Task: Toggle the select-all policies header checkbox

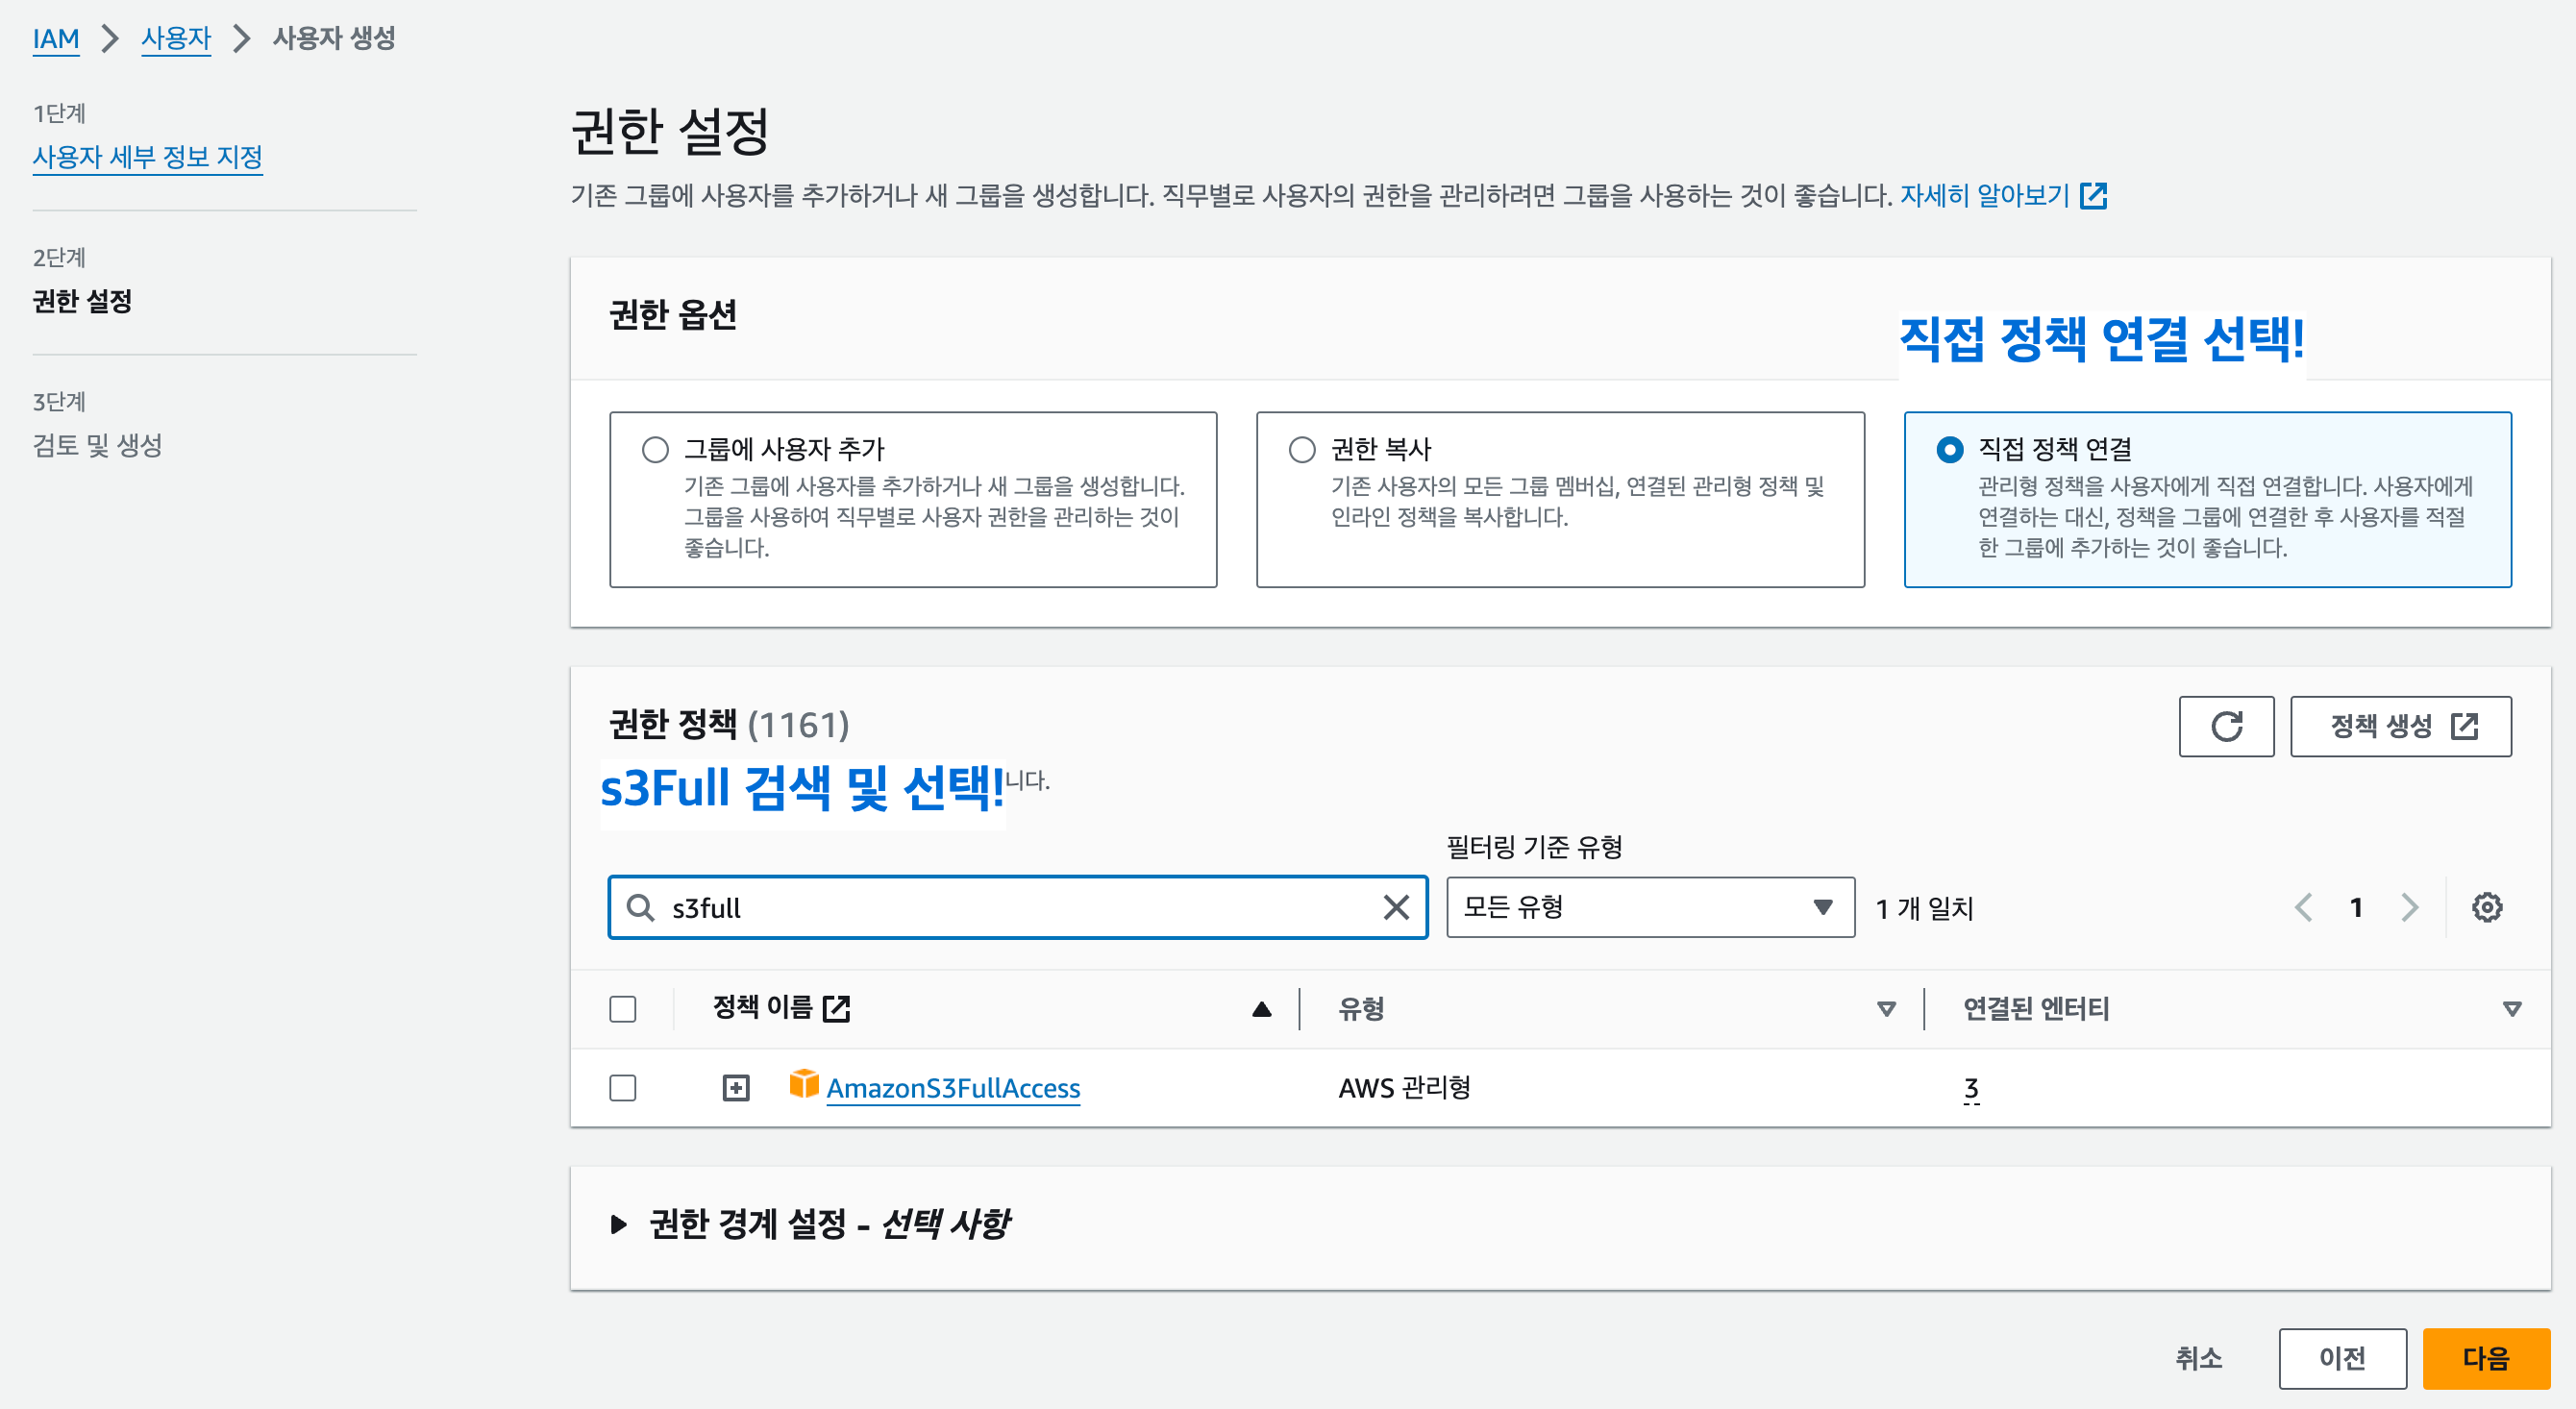Action: pos(622,1009)
